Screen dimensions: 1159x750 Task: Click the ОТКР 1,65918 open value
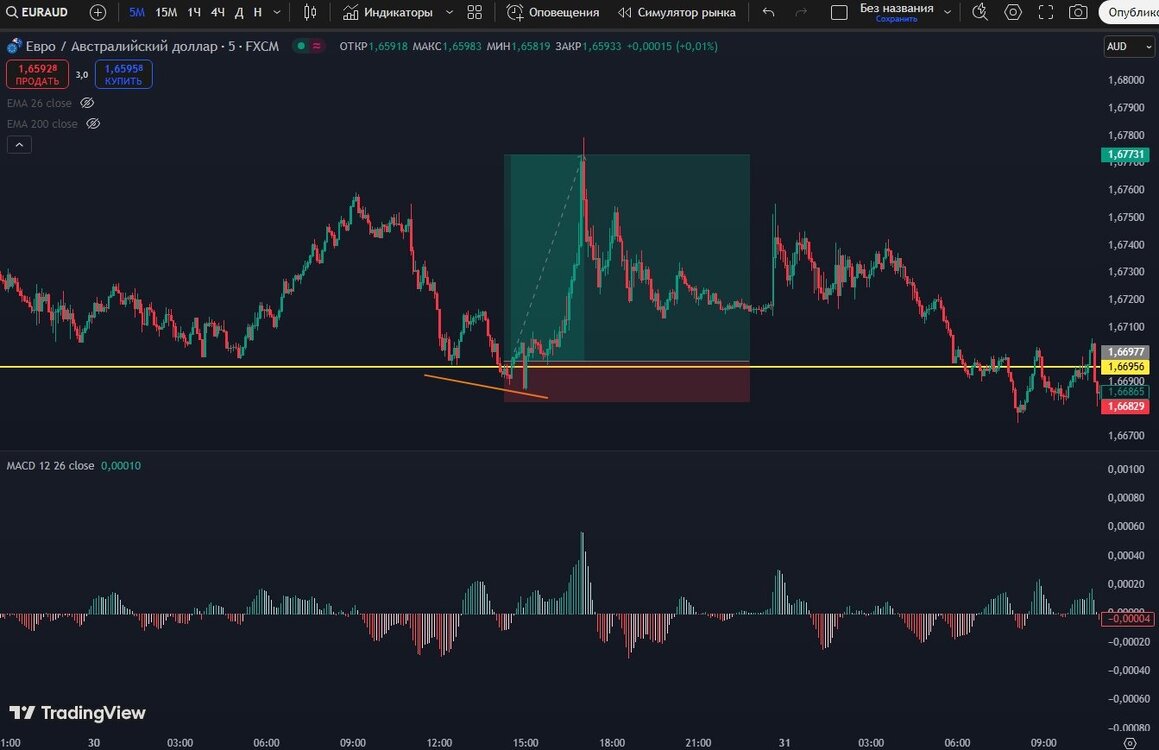click(373, 46)
